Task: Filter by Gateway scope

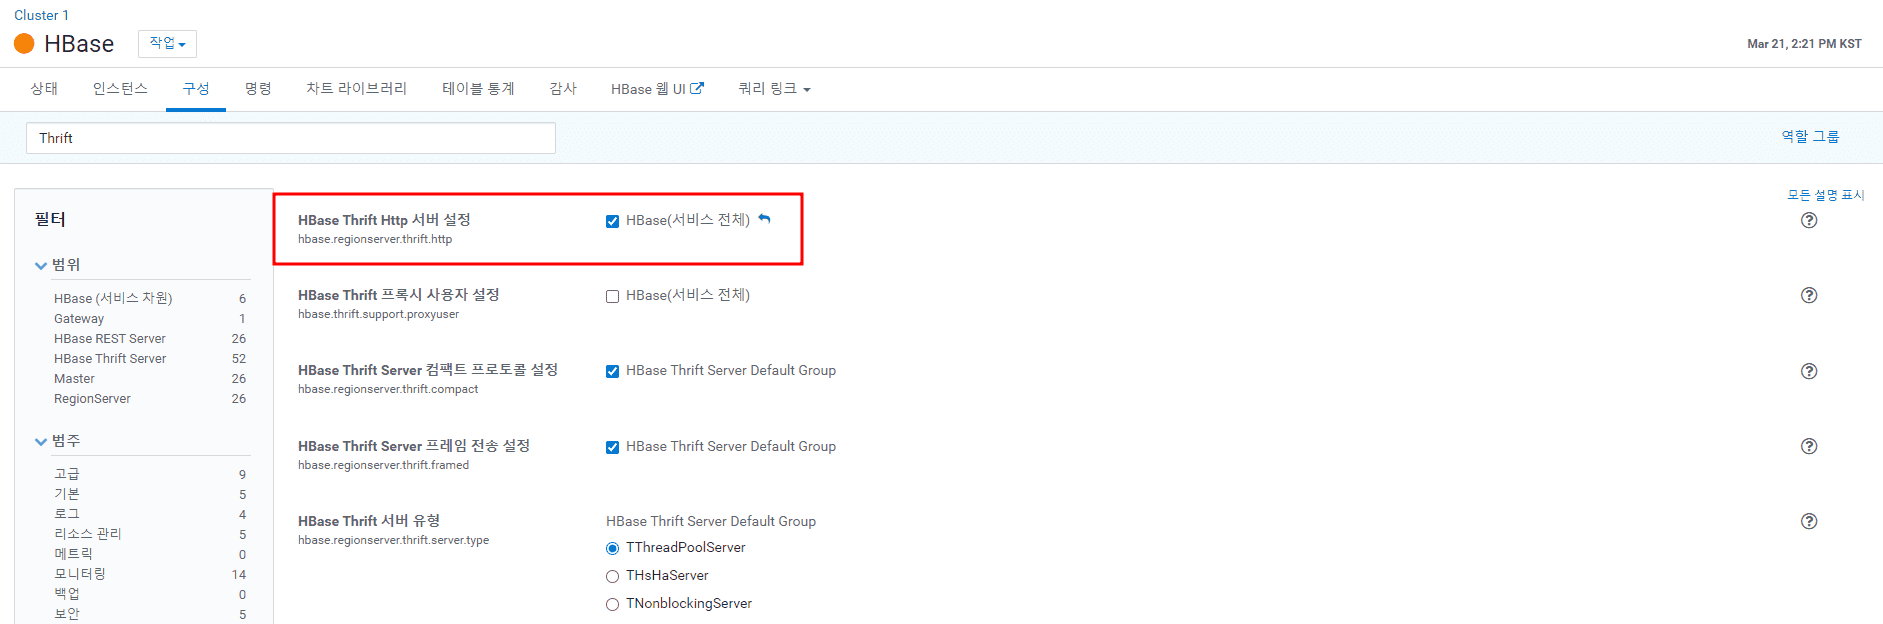Action: pos(79,319)
